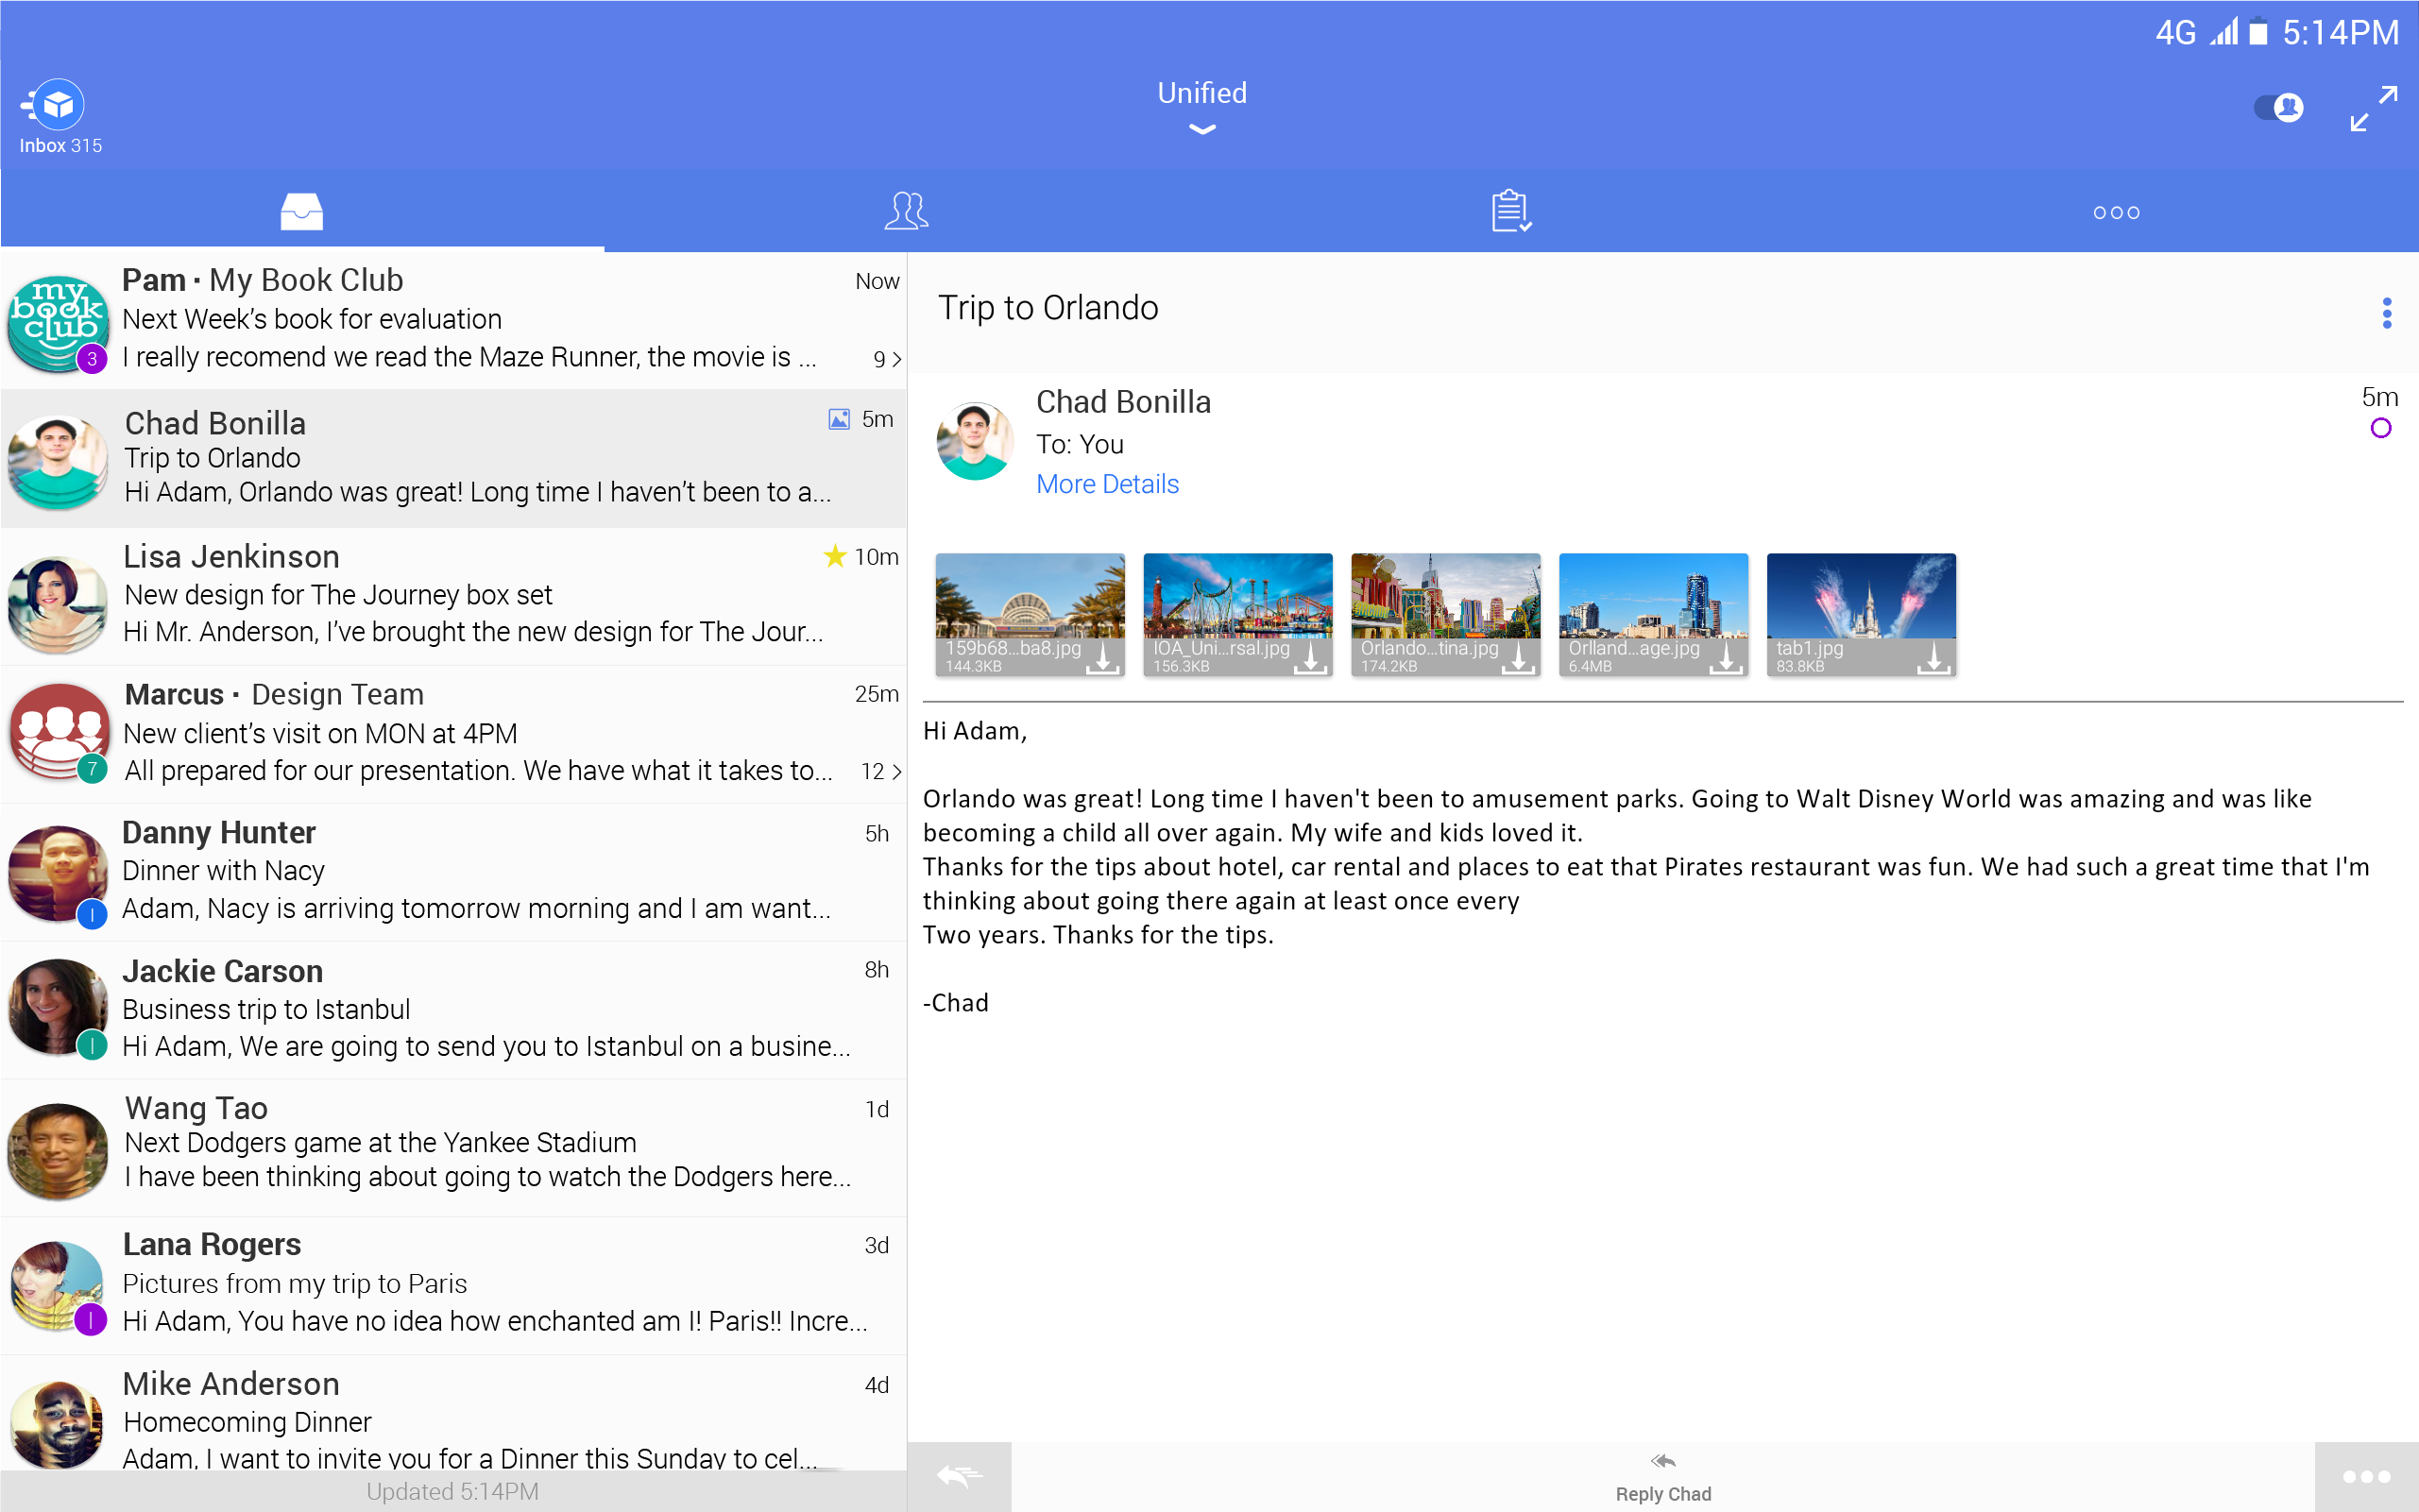Open More Details for Chad Bonilla
The height and width of the screenshot is (1512, 2419).
(x=1106, y=484)
